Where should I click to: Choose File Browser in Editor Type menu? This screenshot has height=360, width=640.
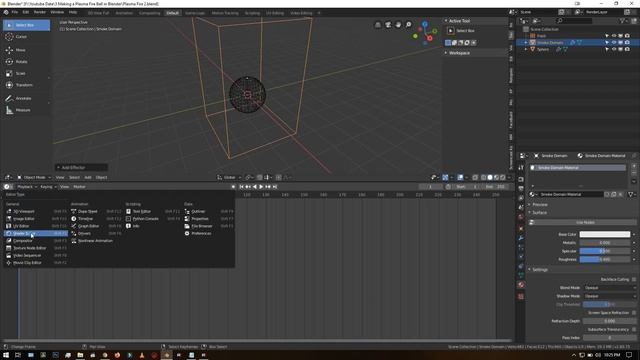209,226
